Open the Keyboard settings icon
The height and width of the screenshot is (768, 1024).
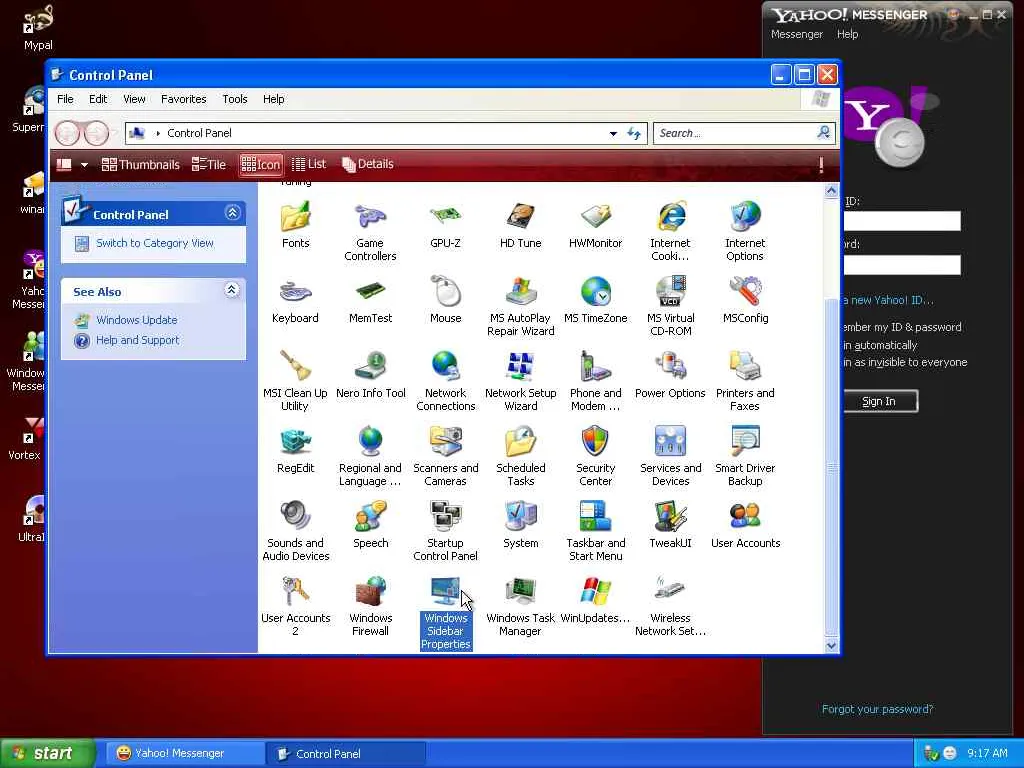[x=295, y=293]
